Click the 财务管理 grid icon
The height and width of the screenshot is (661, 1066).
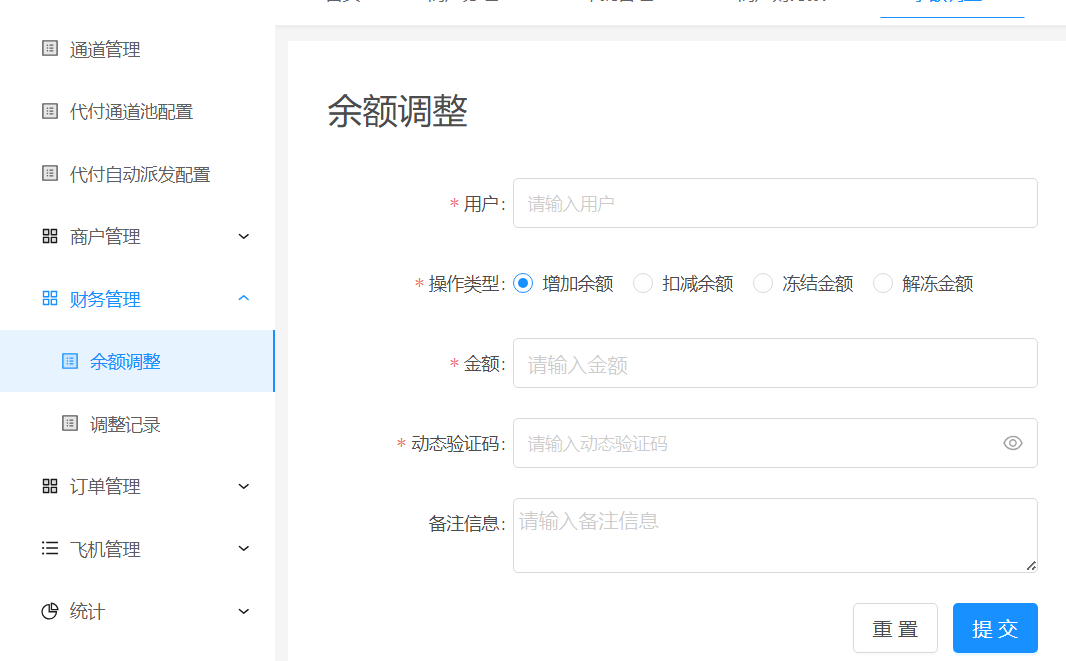point(49,298)
